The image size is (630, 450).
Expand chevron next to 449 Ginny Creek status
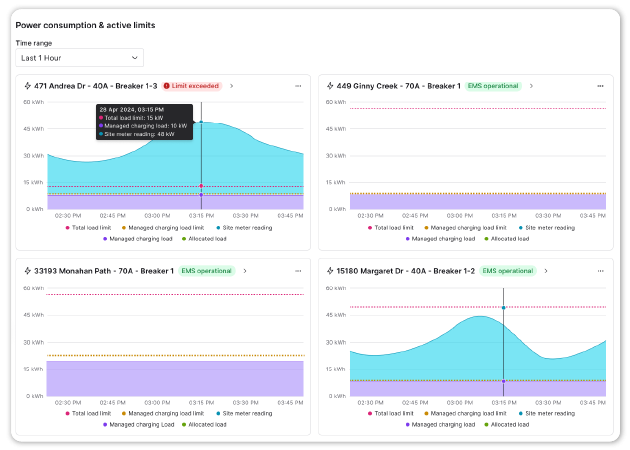point(532,86)
